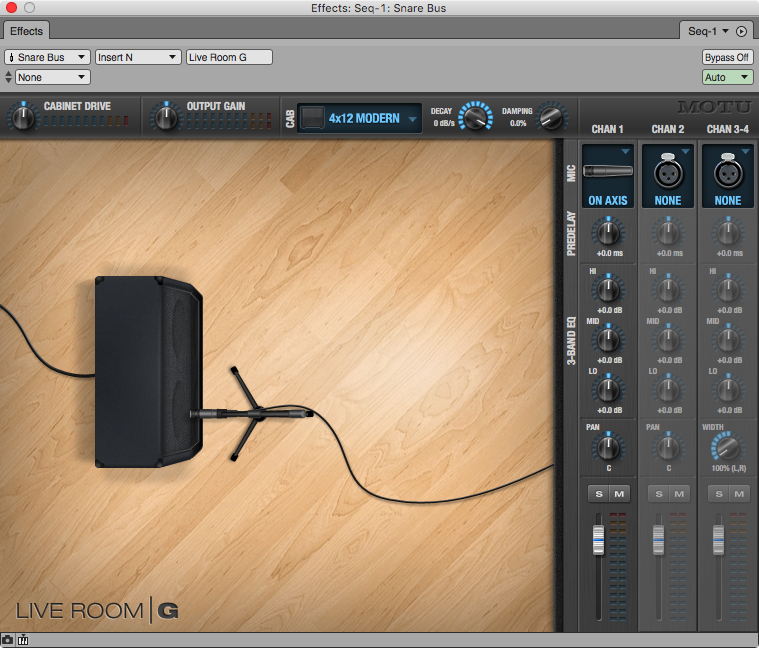This screenshot has height=648, width=759.
Task: Open the Chan 2 NONE mic selector
Action: click(x=668, y=176)
